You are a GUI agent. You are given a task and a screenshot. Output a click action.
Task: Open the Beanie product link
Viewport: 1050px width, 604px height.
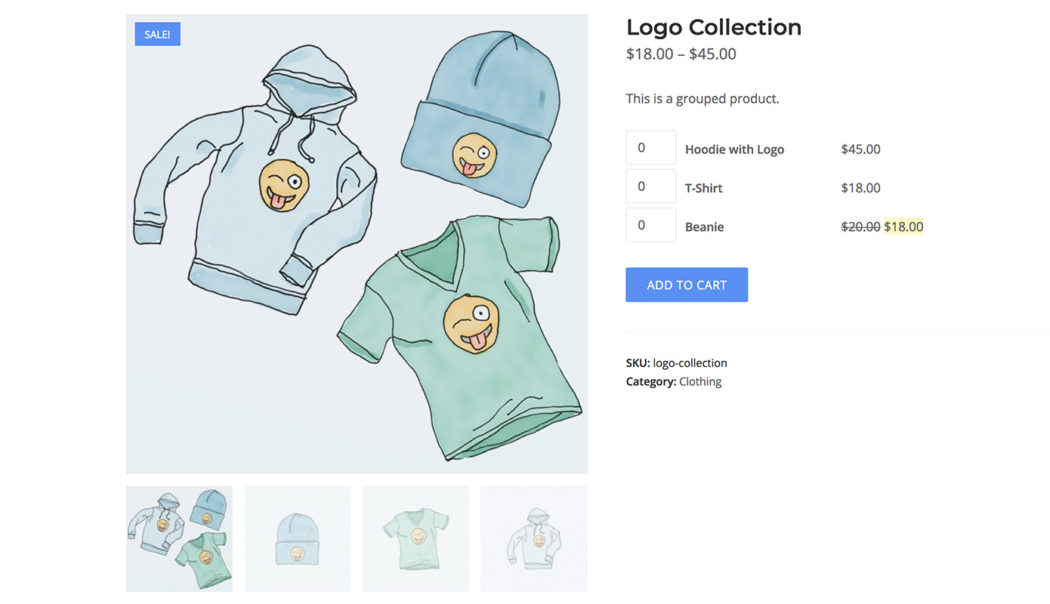point(704,226)
